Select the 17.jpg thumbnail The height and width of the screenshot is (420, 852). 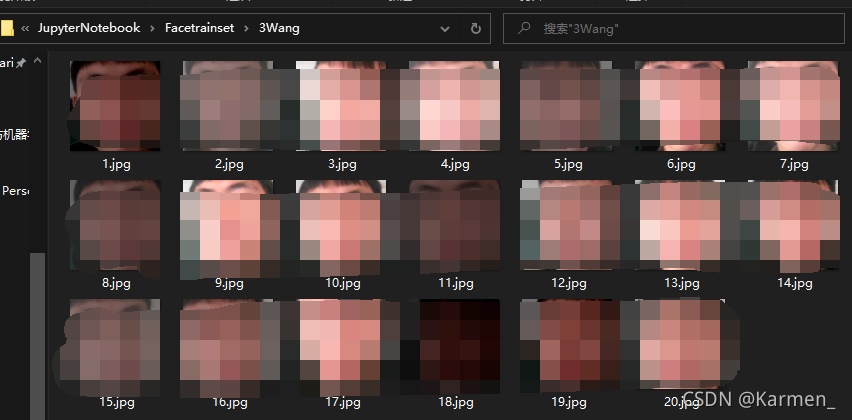click(x=341, y=344)
